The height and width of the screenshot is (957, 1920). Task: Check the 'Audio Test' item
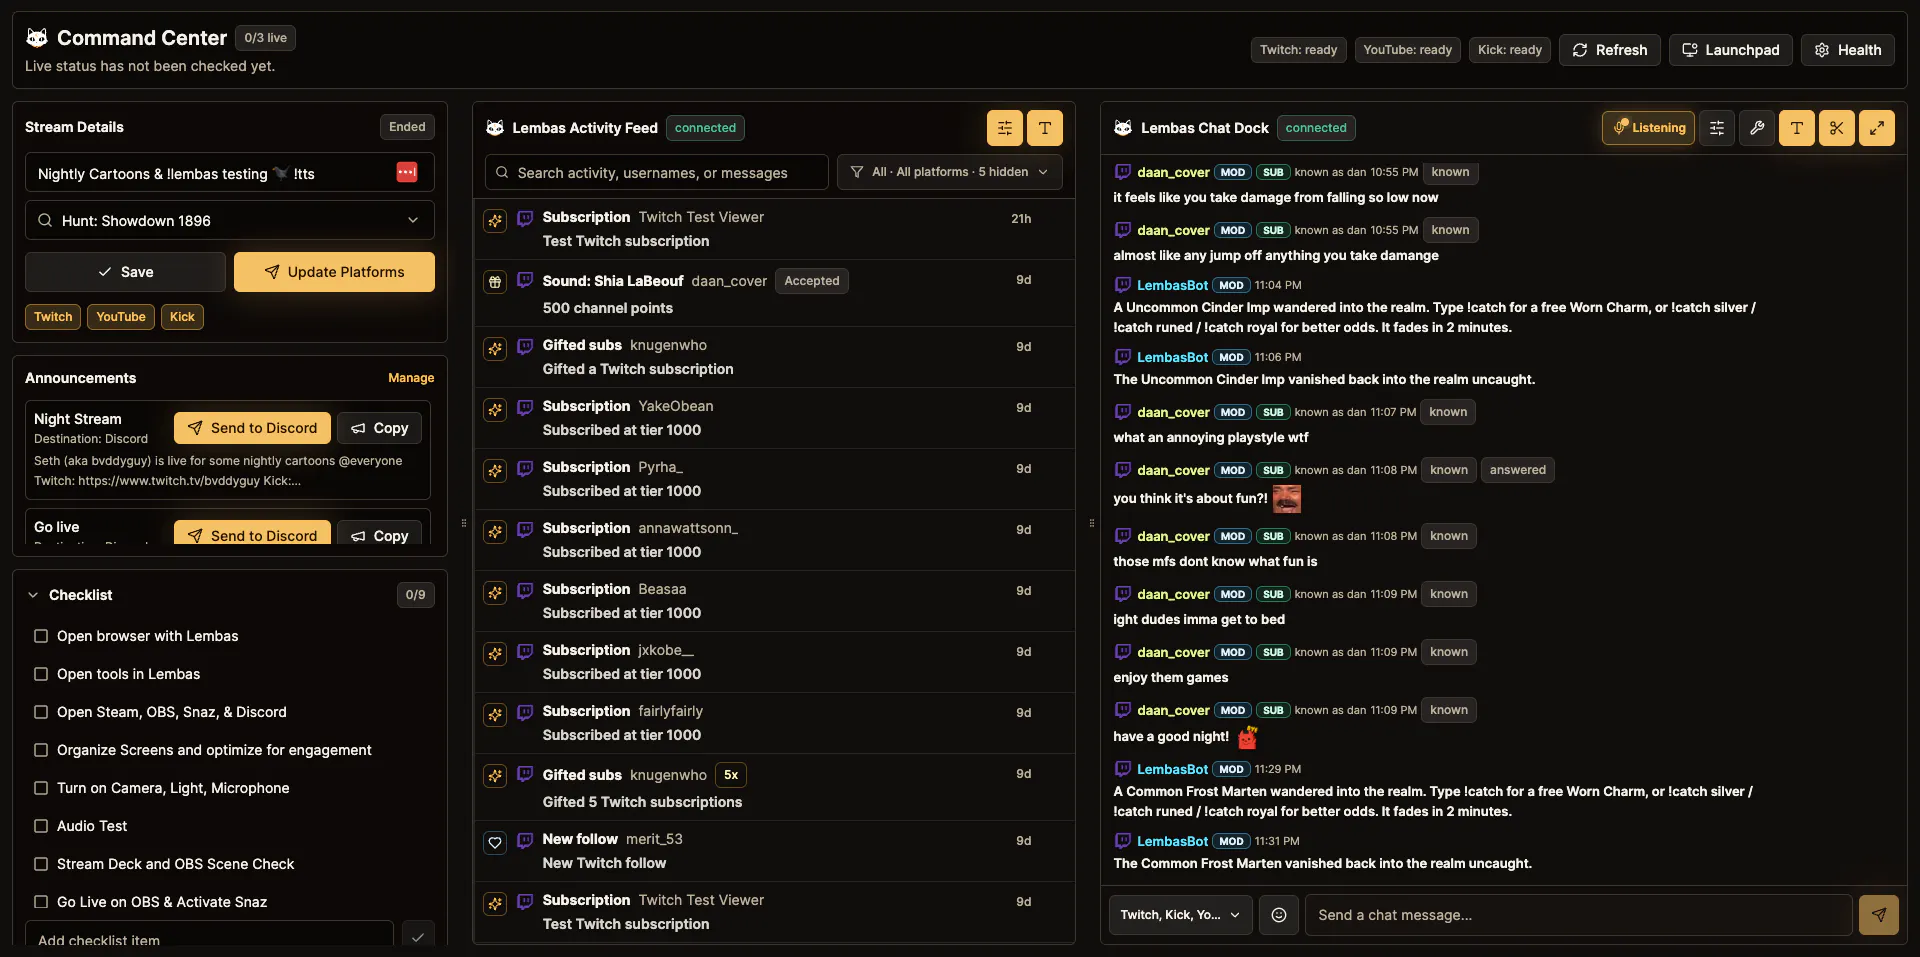coord(41,826)
